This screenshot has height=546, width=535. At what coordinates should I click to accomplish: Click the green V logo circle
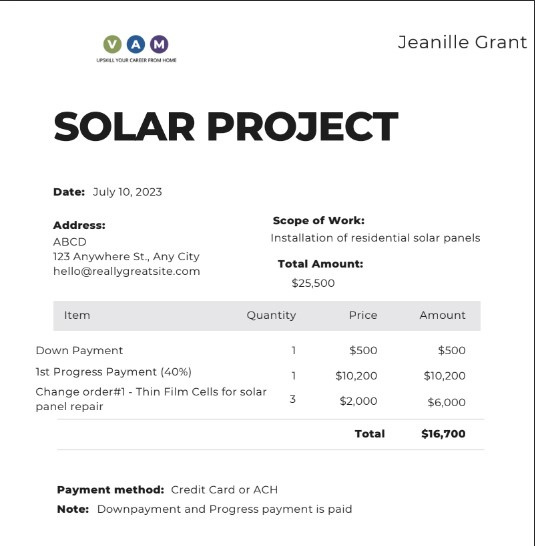point(112,44)
